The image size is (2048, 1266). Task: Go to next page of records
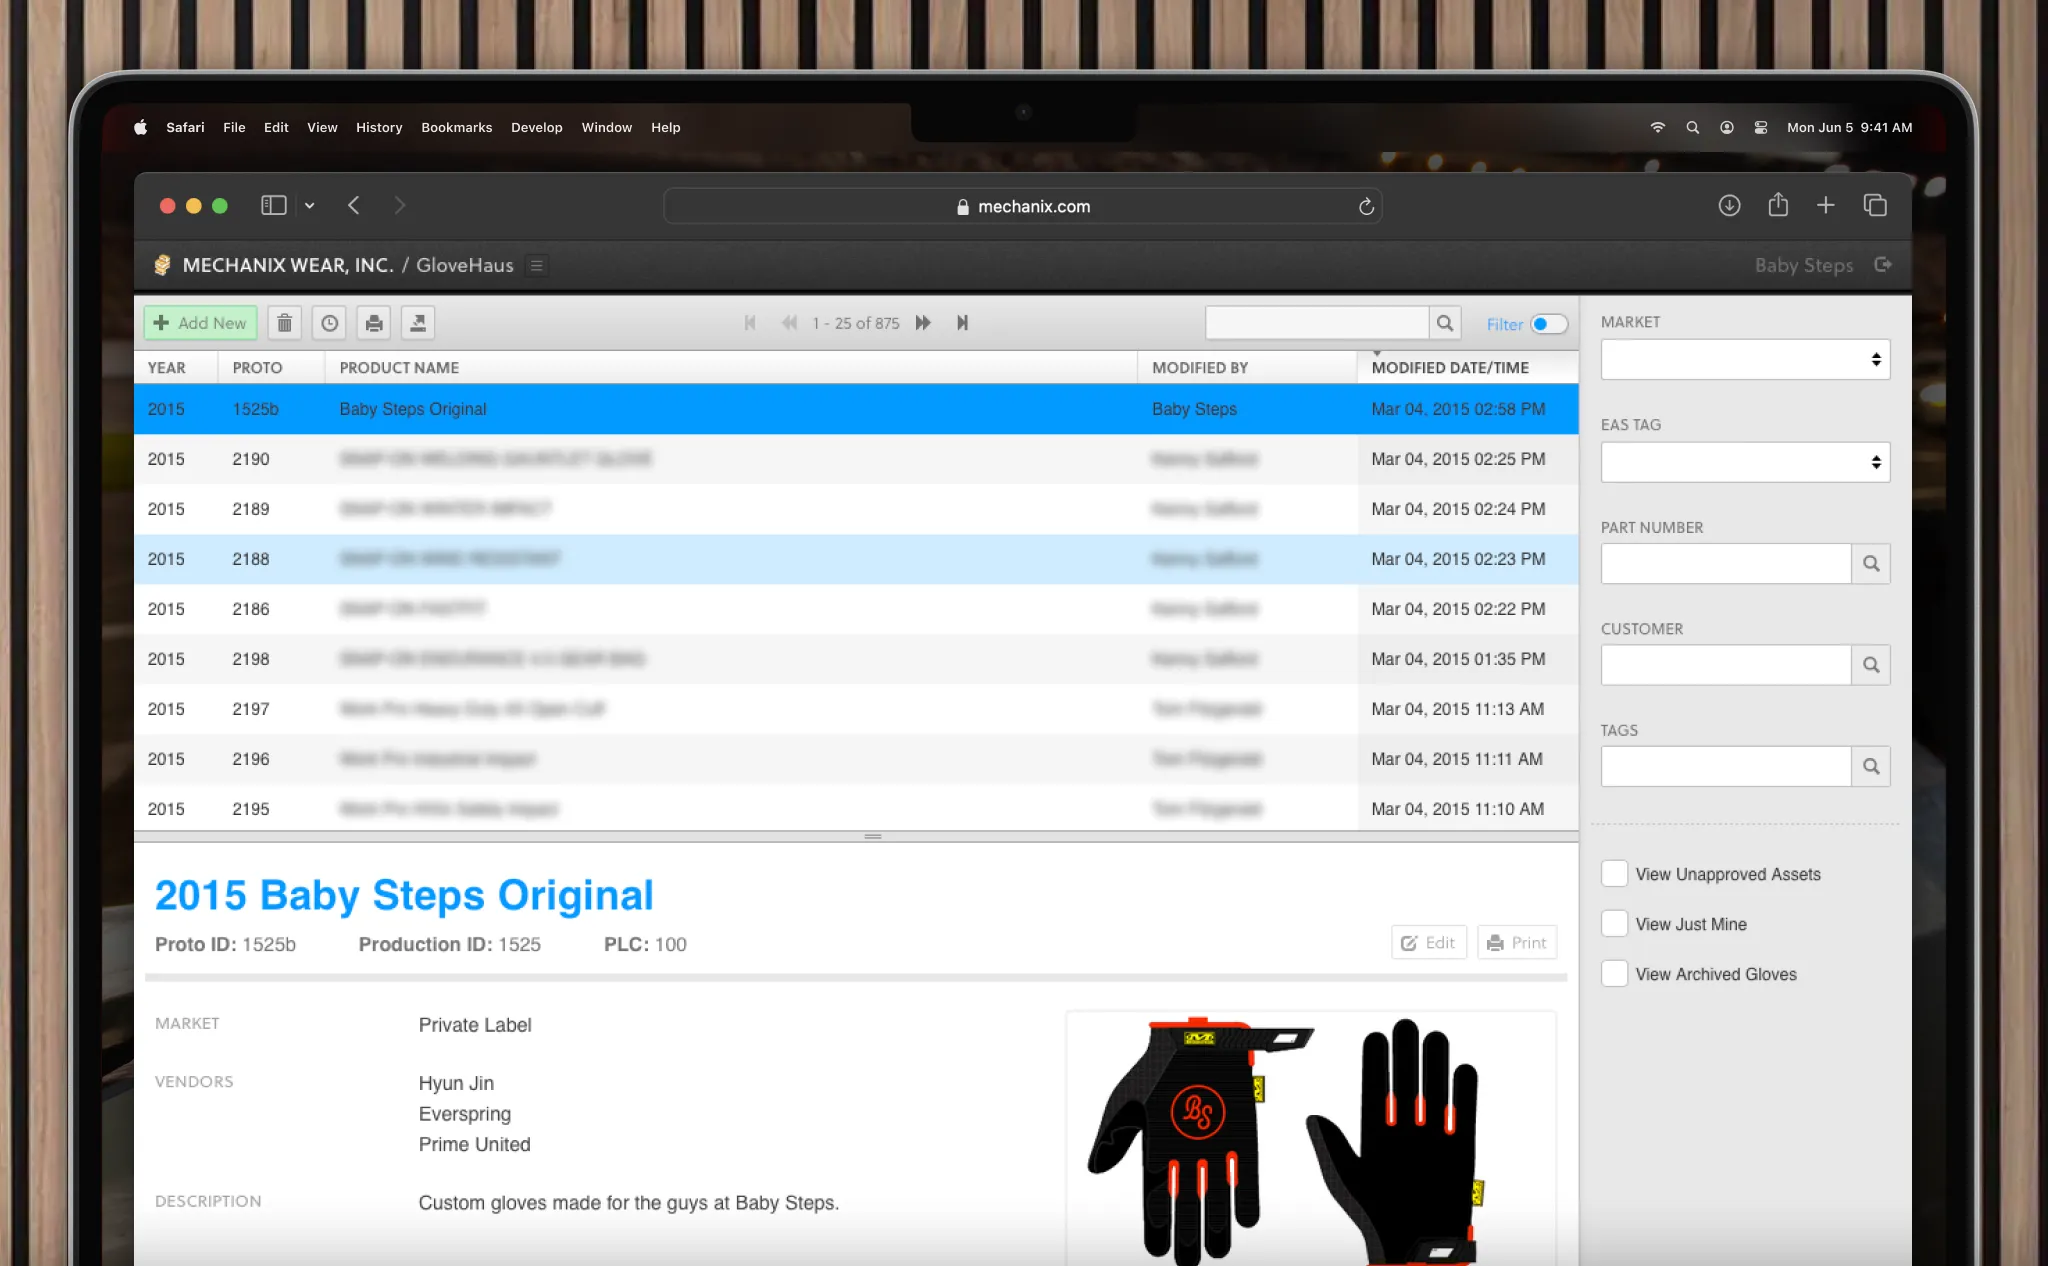point(923,323)
